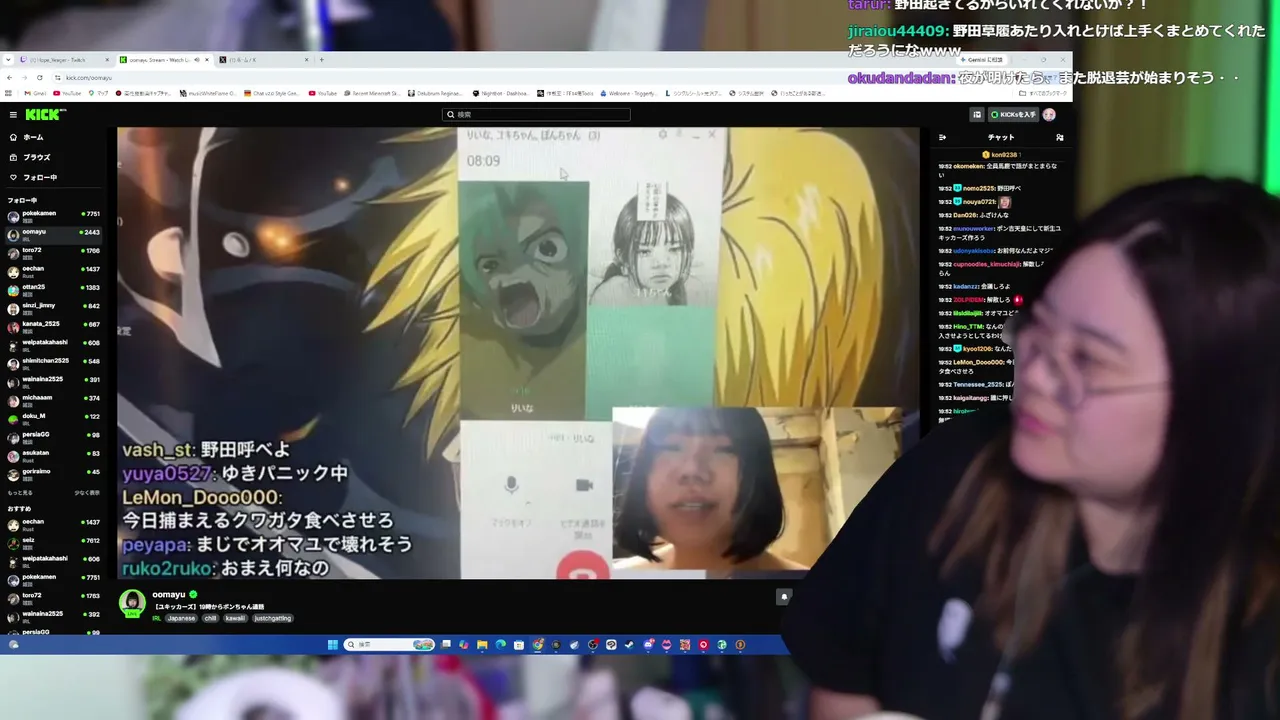
Task: Click the チャット chat header
Action: click(1001, 137)
